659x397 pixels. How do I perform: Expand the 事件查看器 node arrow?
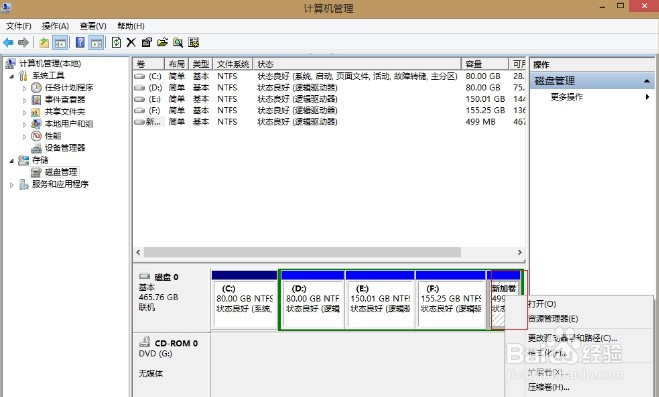pos(24,100)
